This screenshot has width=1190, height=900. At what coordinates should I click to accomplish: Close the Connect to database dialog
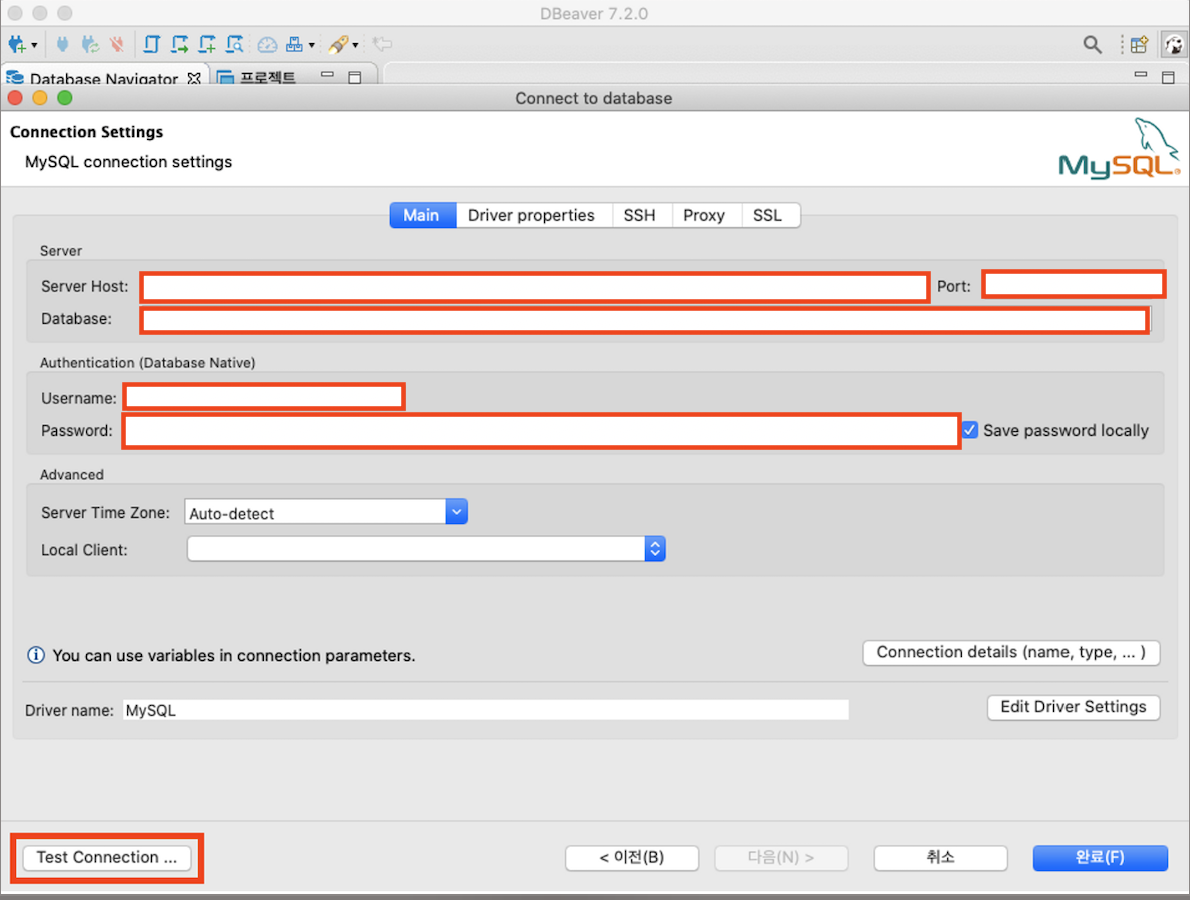(x=15, y=98)
